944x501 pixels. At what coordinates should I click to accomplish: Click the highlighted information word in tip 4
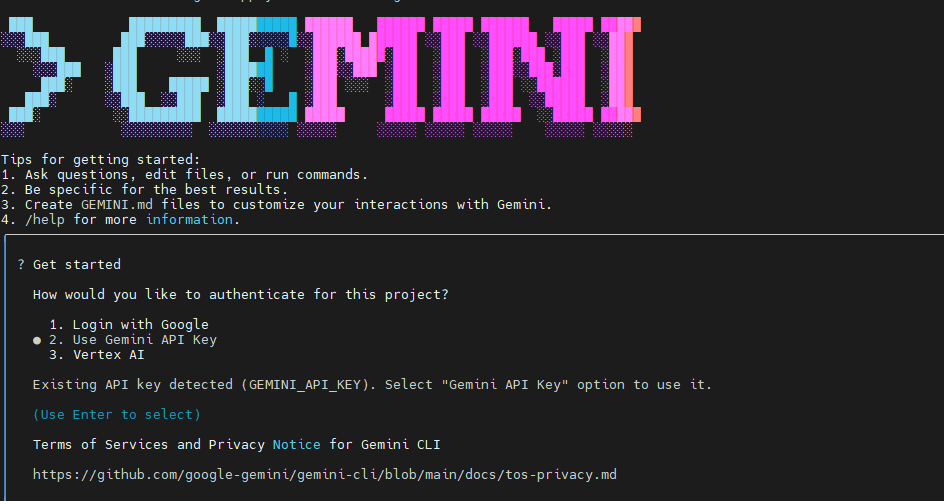coord(189,220)
